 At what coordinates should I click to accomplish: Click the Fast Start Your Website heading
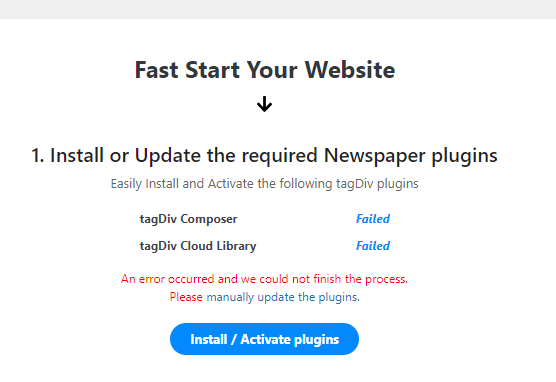tap(265, 70)
